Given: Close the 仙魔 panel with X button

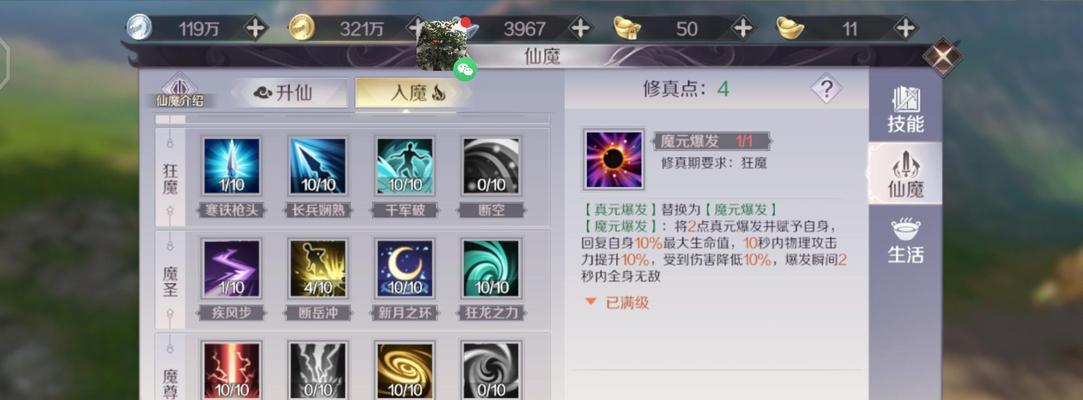Looking at the screenshot, I should (x=942, y=57).
